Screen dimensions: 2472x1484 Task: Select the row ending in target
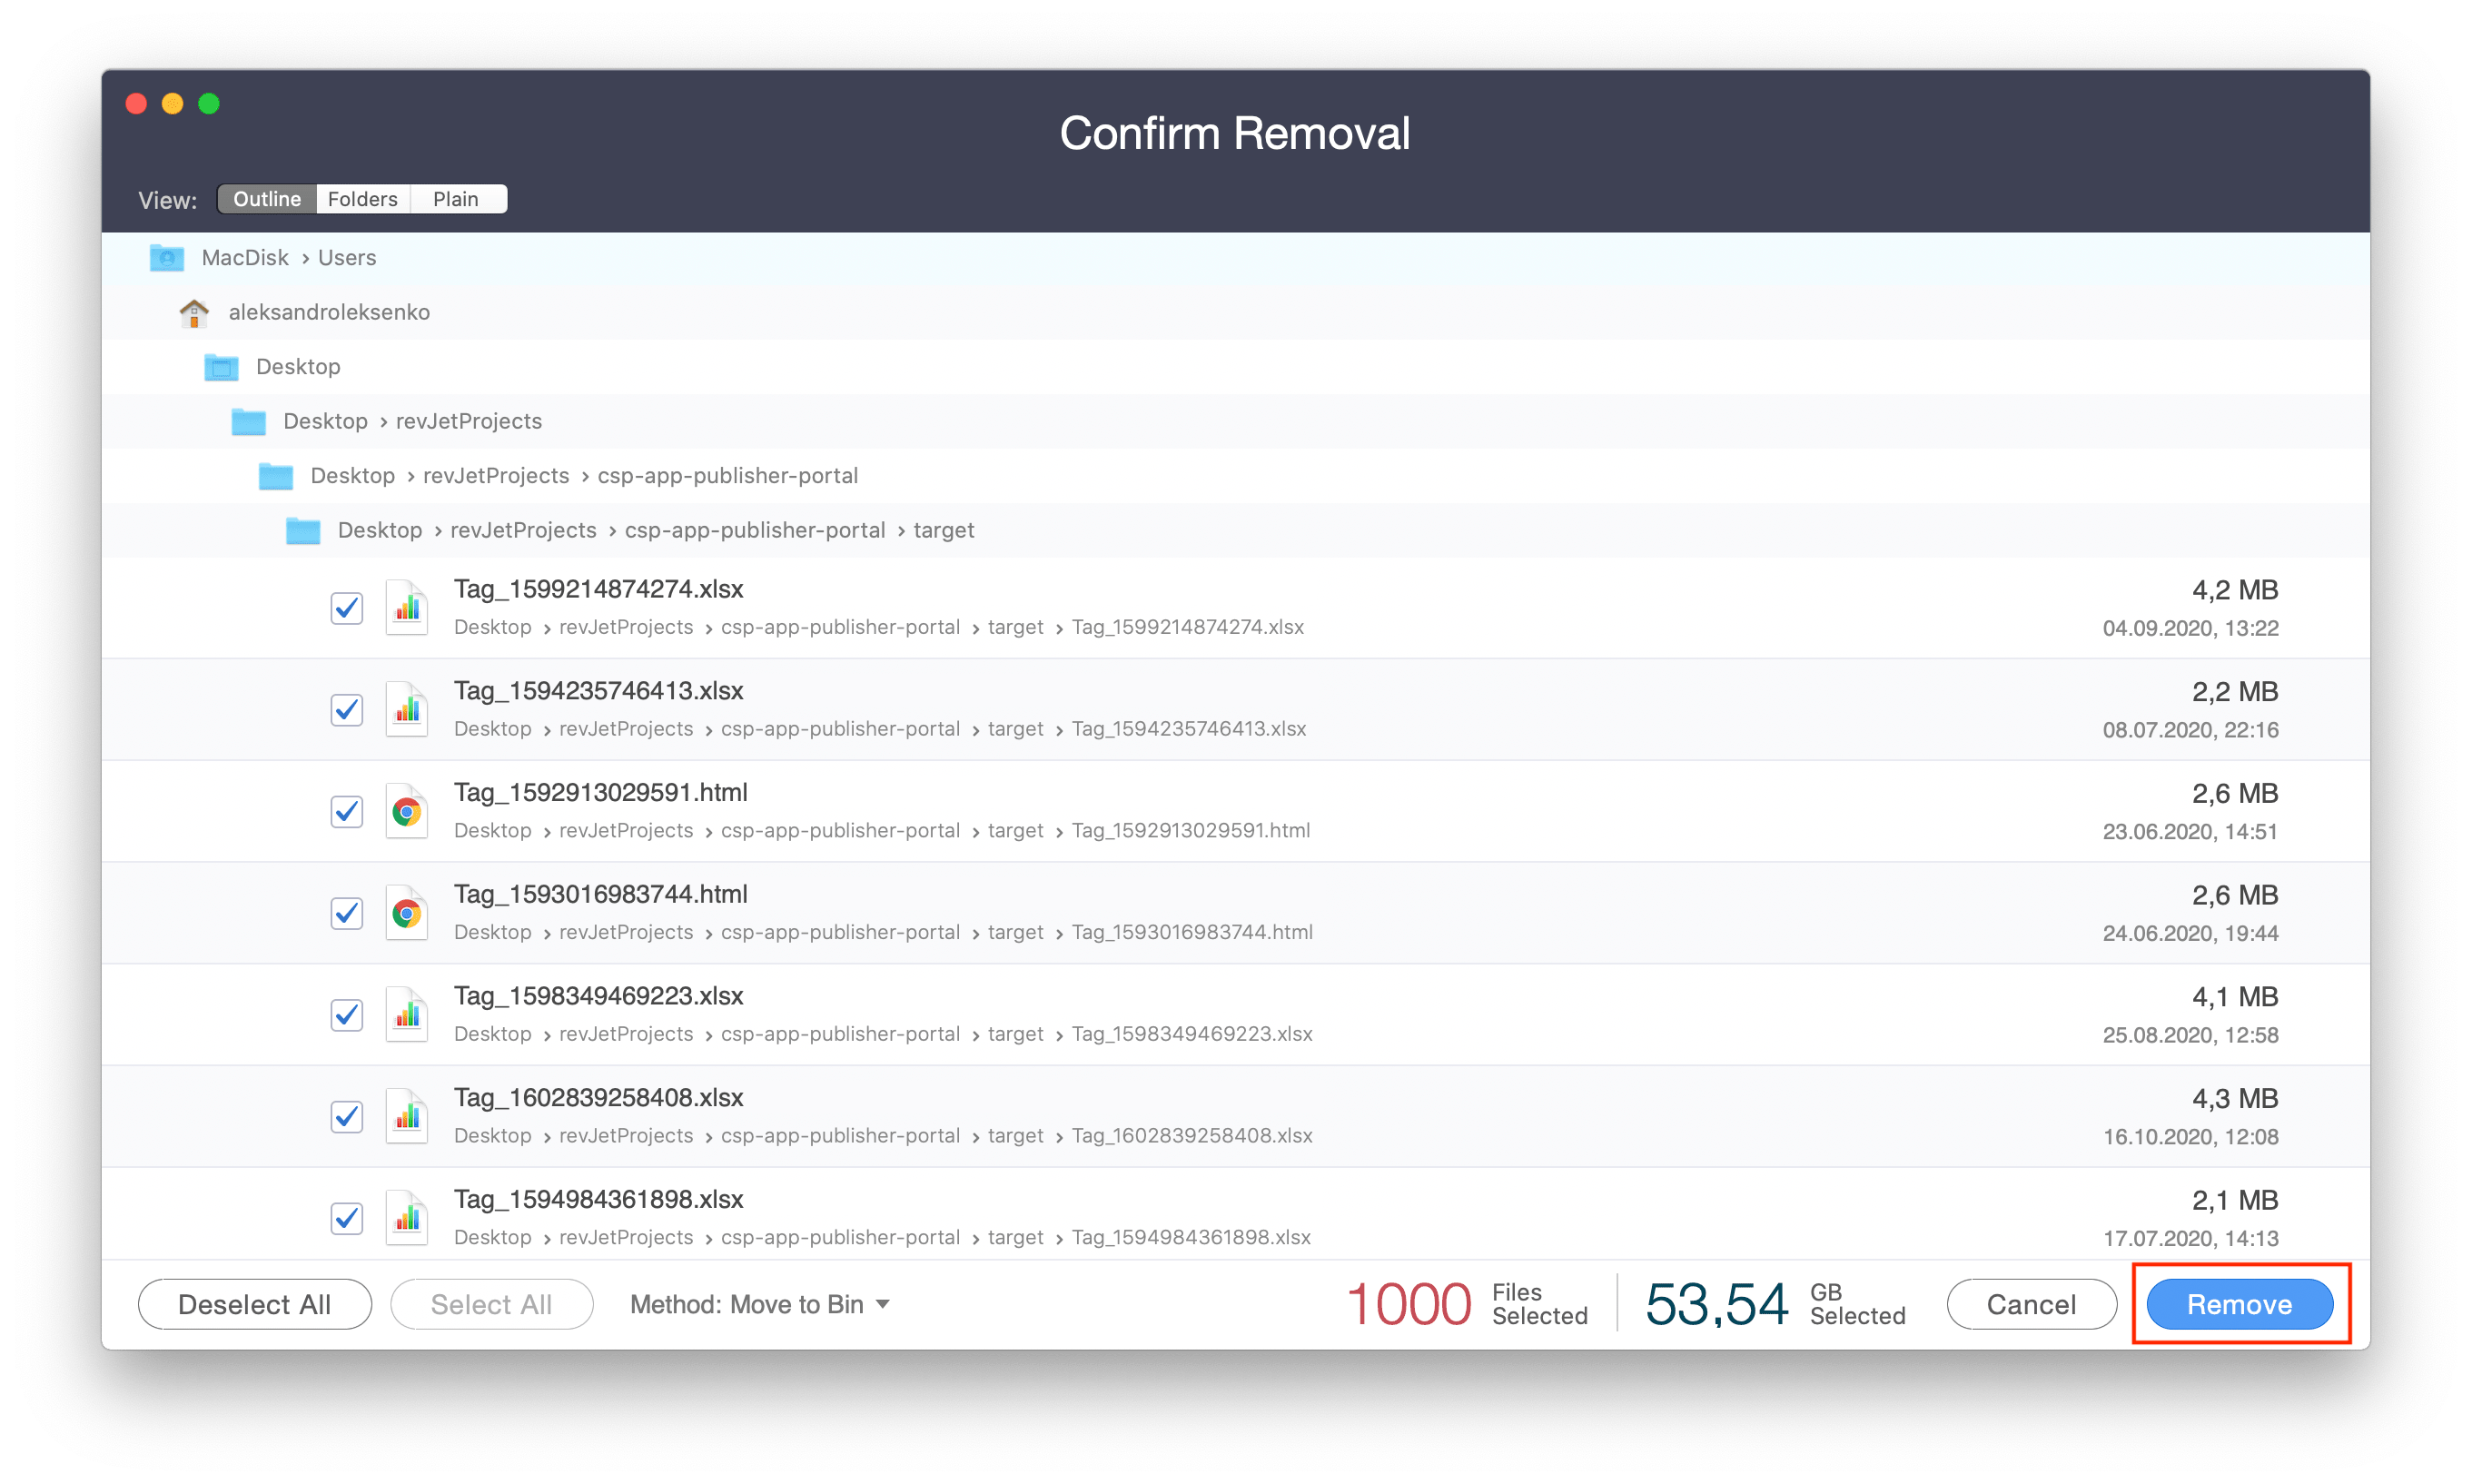(1236, 531)
